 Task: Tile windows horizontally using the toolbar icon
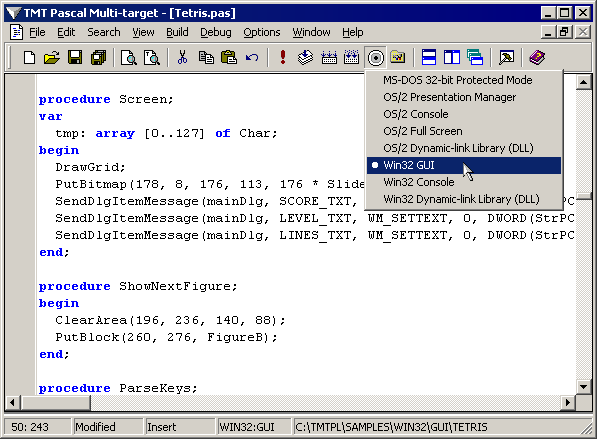tap(429, 58)
